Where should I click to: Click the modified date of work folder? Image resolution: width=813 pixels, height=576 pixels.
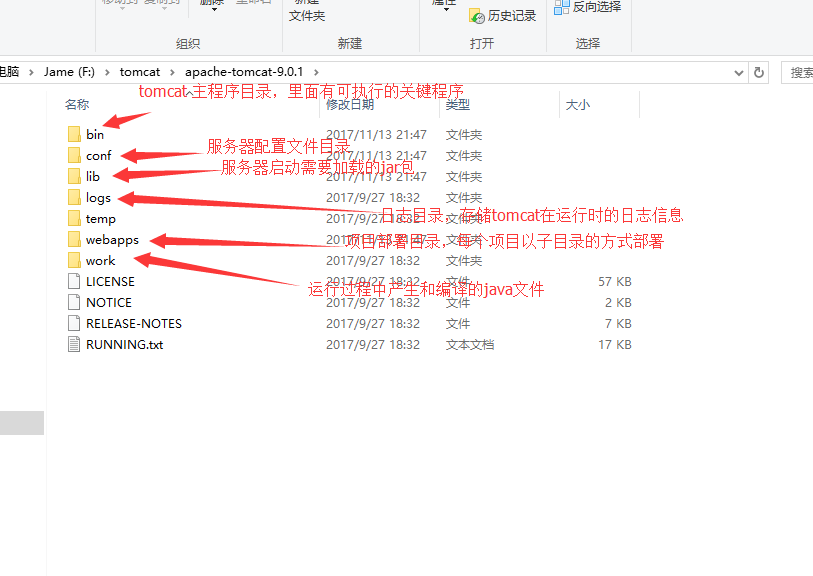click(x=373, y=261)
